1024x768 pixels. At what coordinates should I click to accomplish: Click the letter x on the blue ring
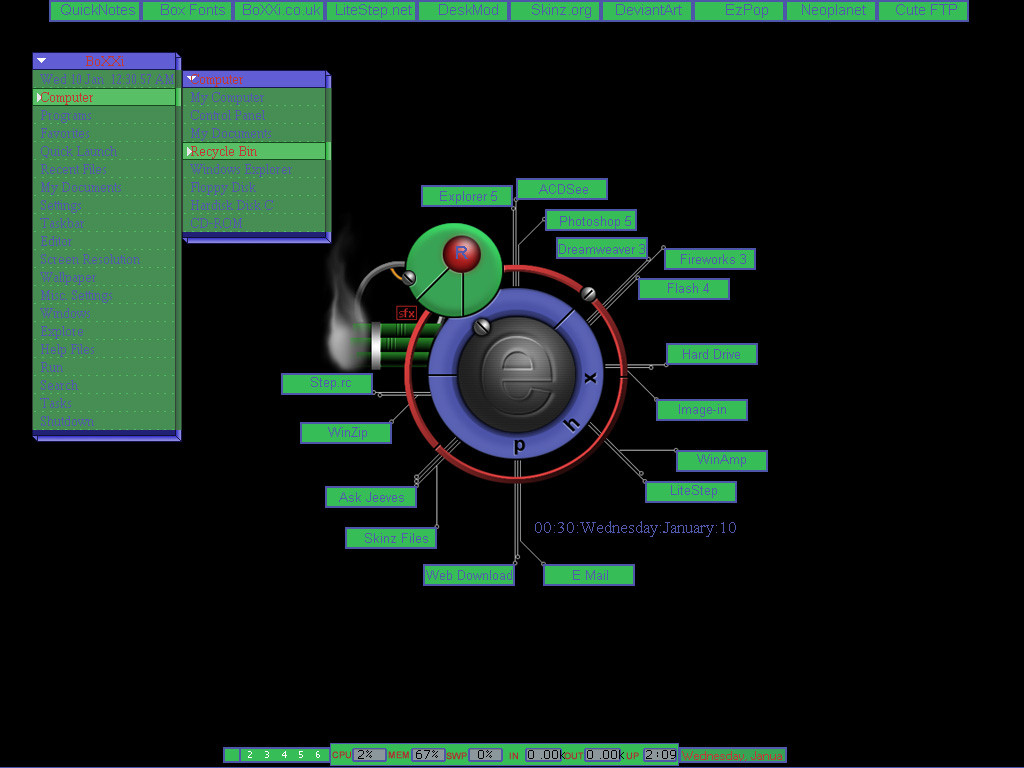590,377
